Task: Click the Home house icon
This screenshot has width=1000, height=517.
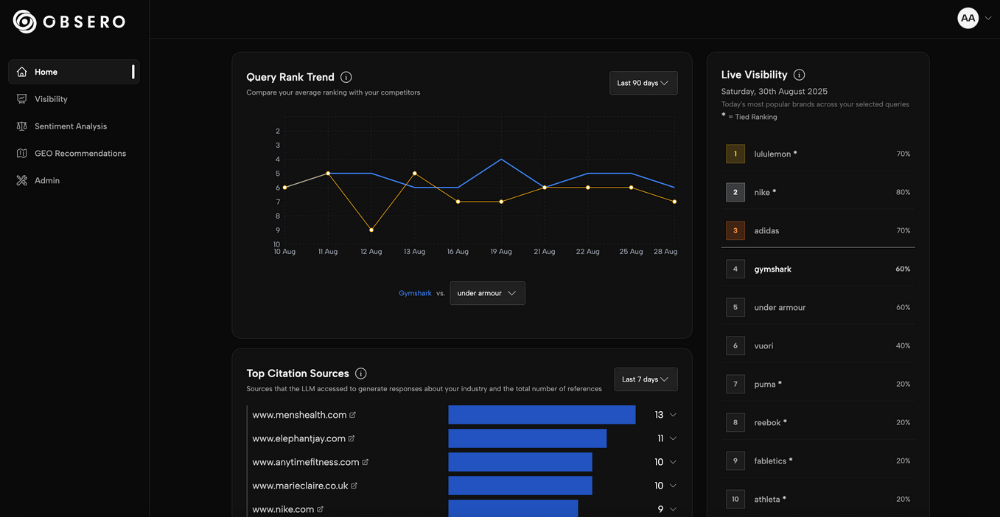Action: click(22, 72)
